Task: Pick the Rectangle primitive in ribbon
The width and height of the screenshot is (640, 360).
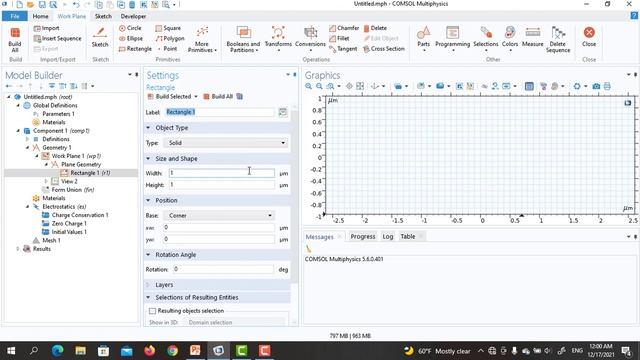Action: (135, 49)
